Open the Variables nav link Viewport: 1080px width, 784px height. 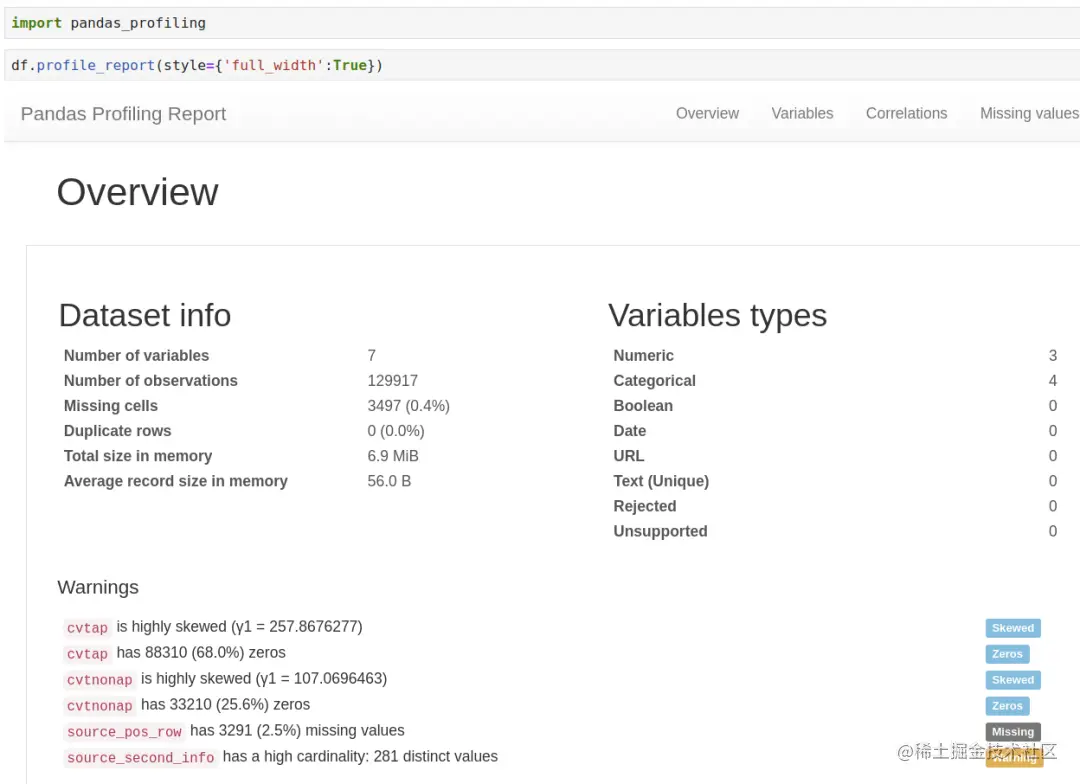tap(802, 114)
